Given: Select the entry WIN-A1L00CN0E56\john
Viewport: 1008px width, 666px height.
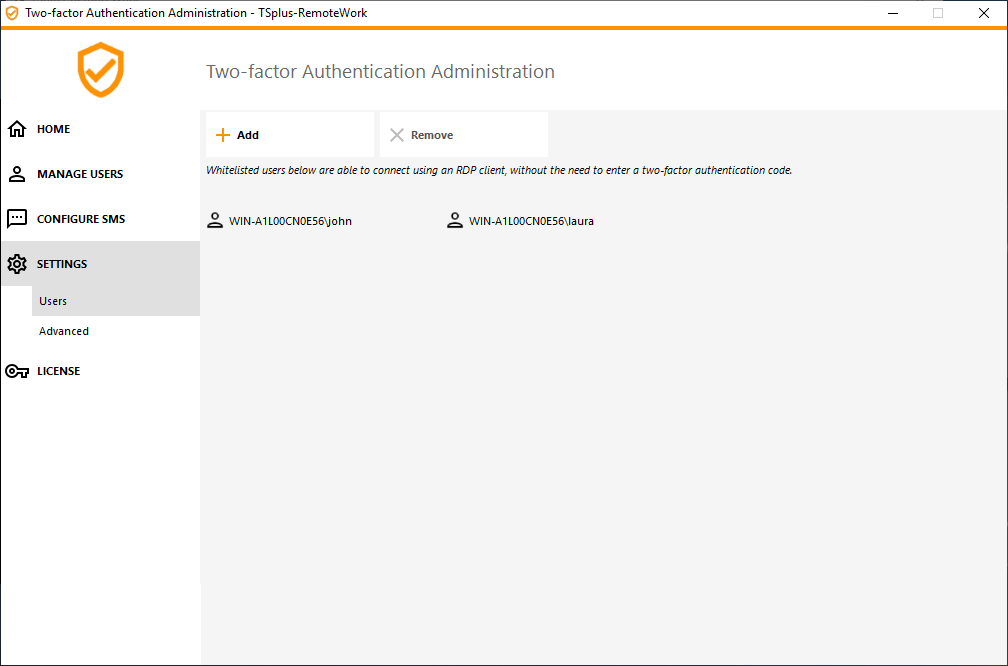Looking at the screenshot, I should pos(290,220).
